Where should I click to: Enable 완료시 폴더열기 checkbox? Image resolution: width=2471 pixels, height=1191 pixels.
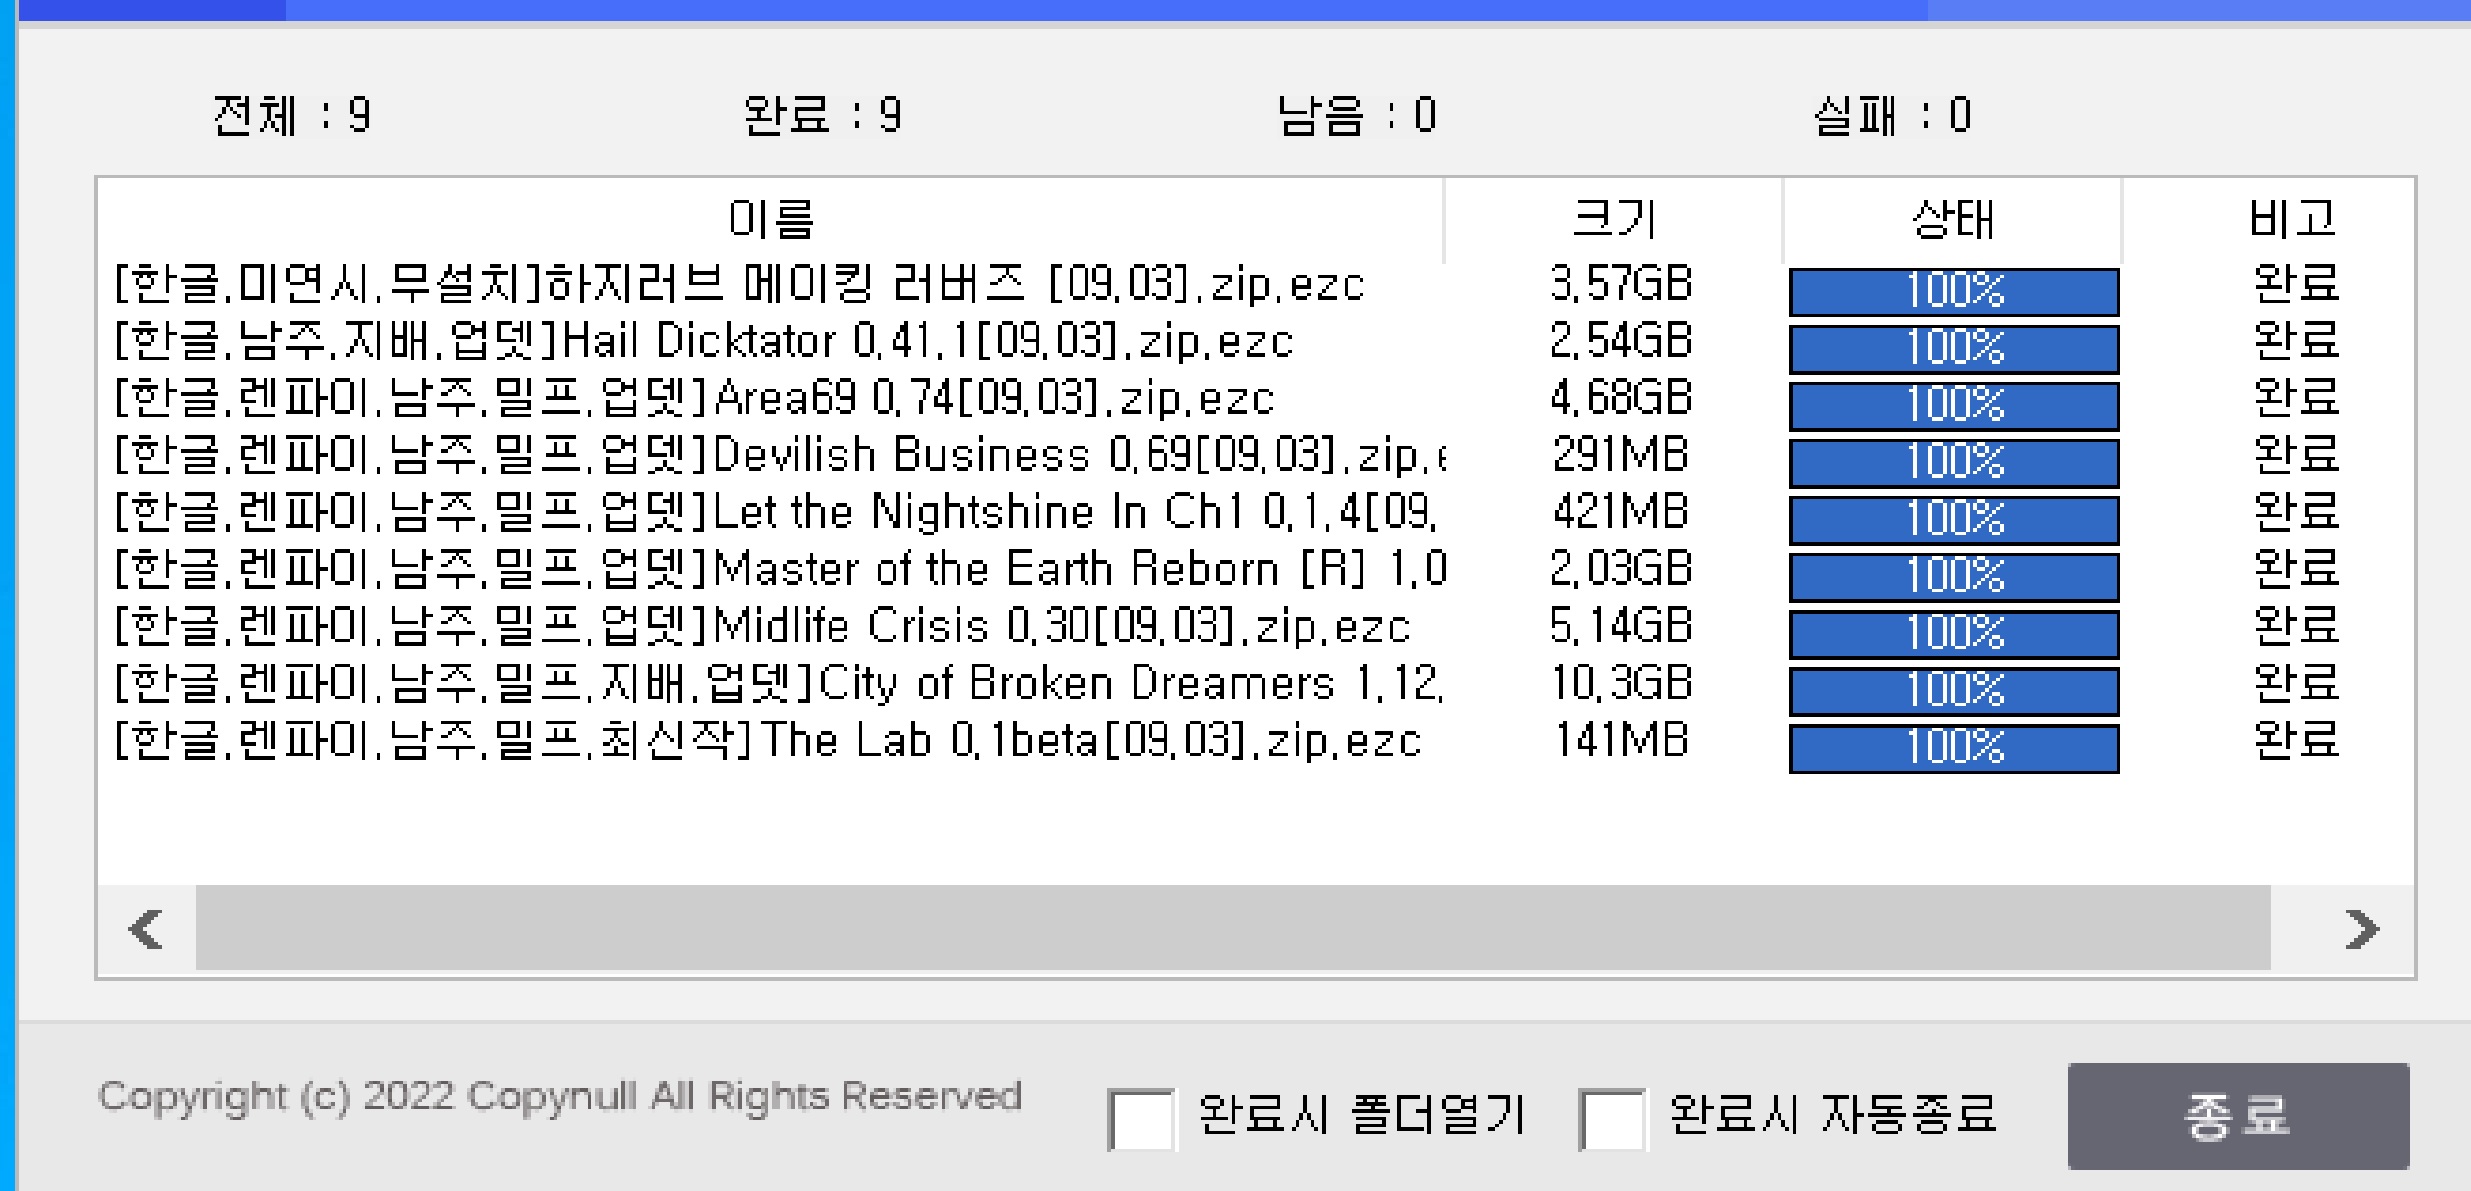point(1141,1119)
